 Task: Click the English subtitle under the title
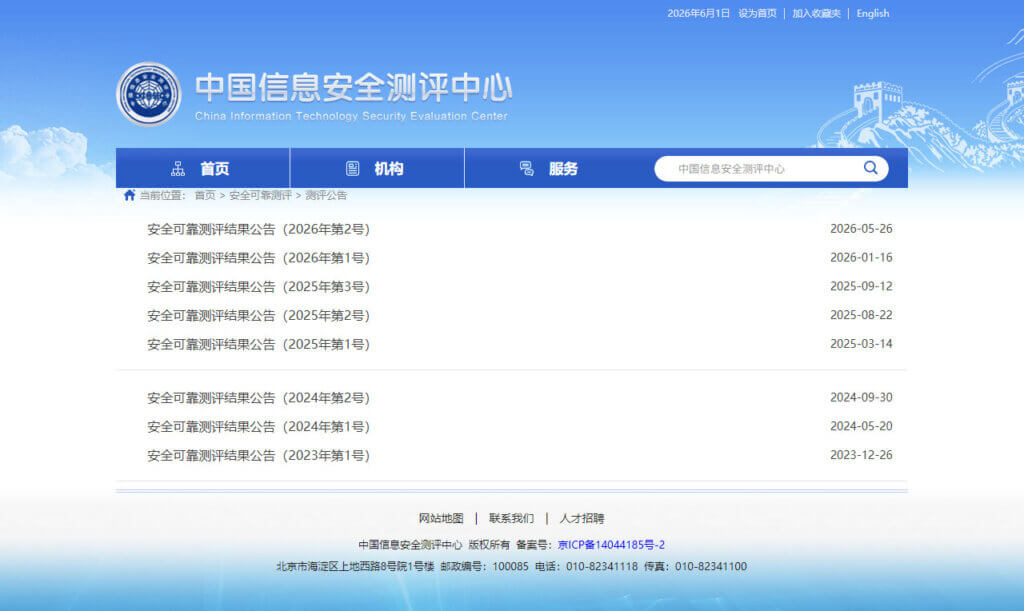[x=351, y=116]
